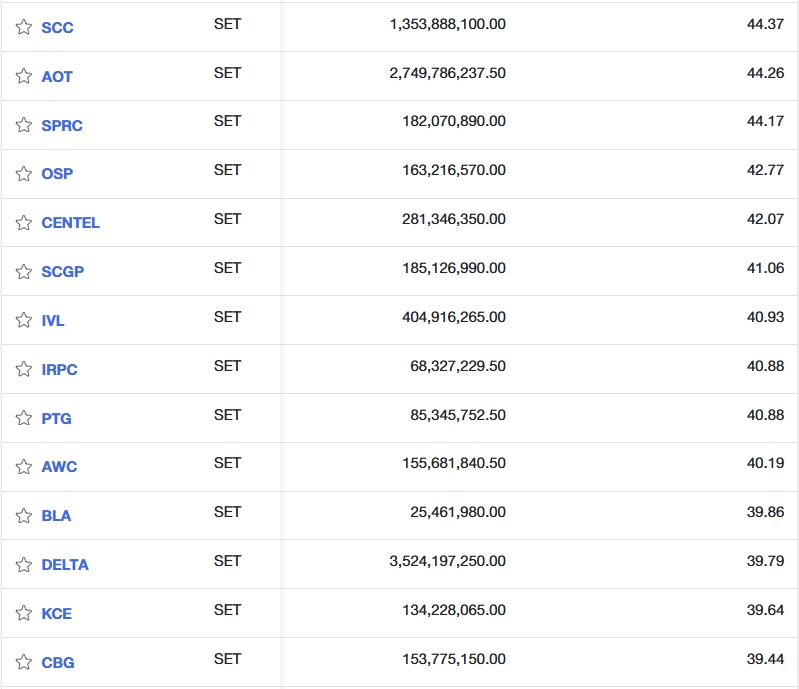Screen dimensions: 799x689
Task: Click SCC value 1,353,888,100.00 cell
Action: point(447,24)
